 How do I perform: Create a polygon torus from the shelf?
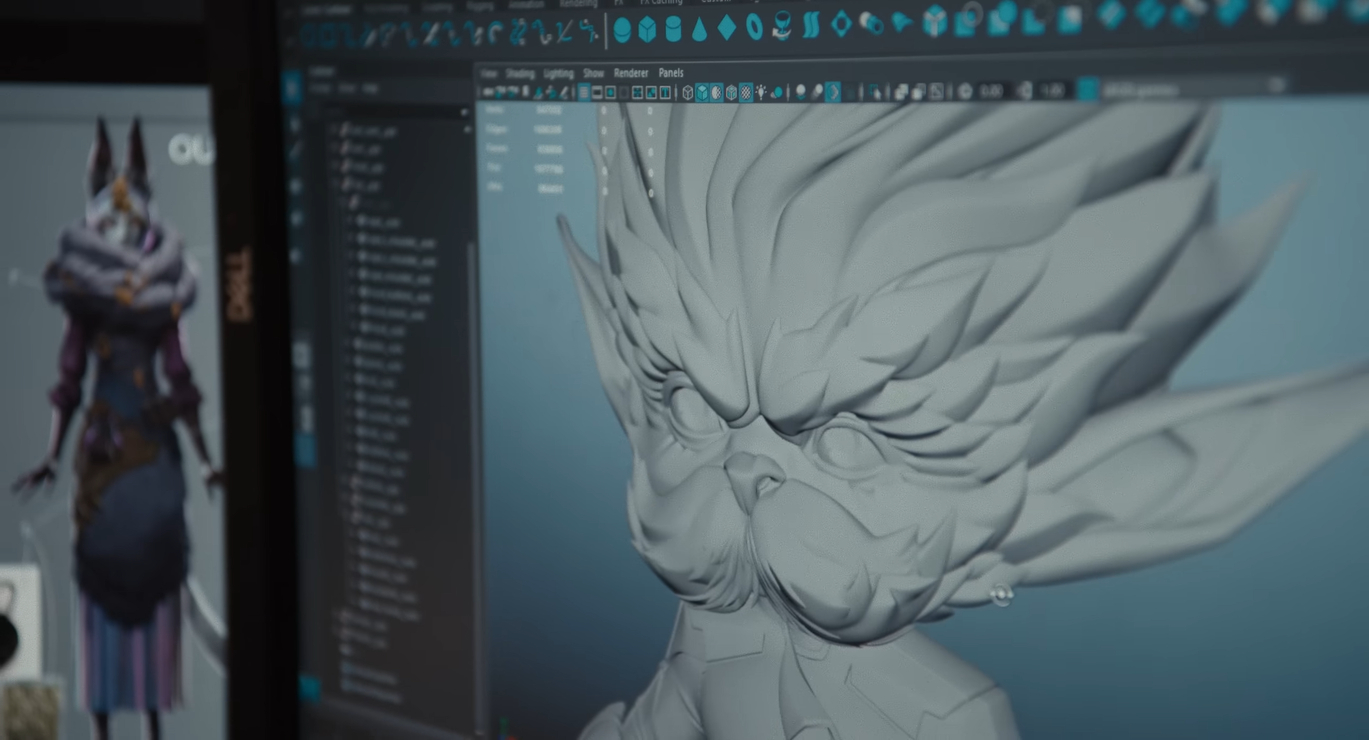754,28
